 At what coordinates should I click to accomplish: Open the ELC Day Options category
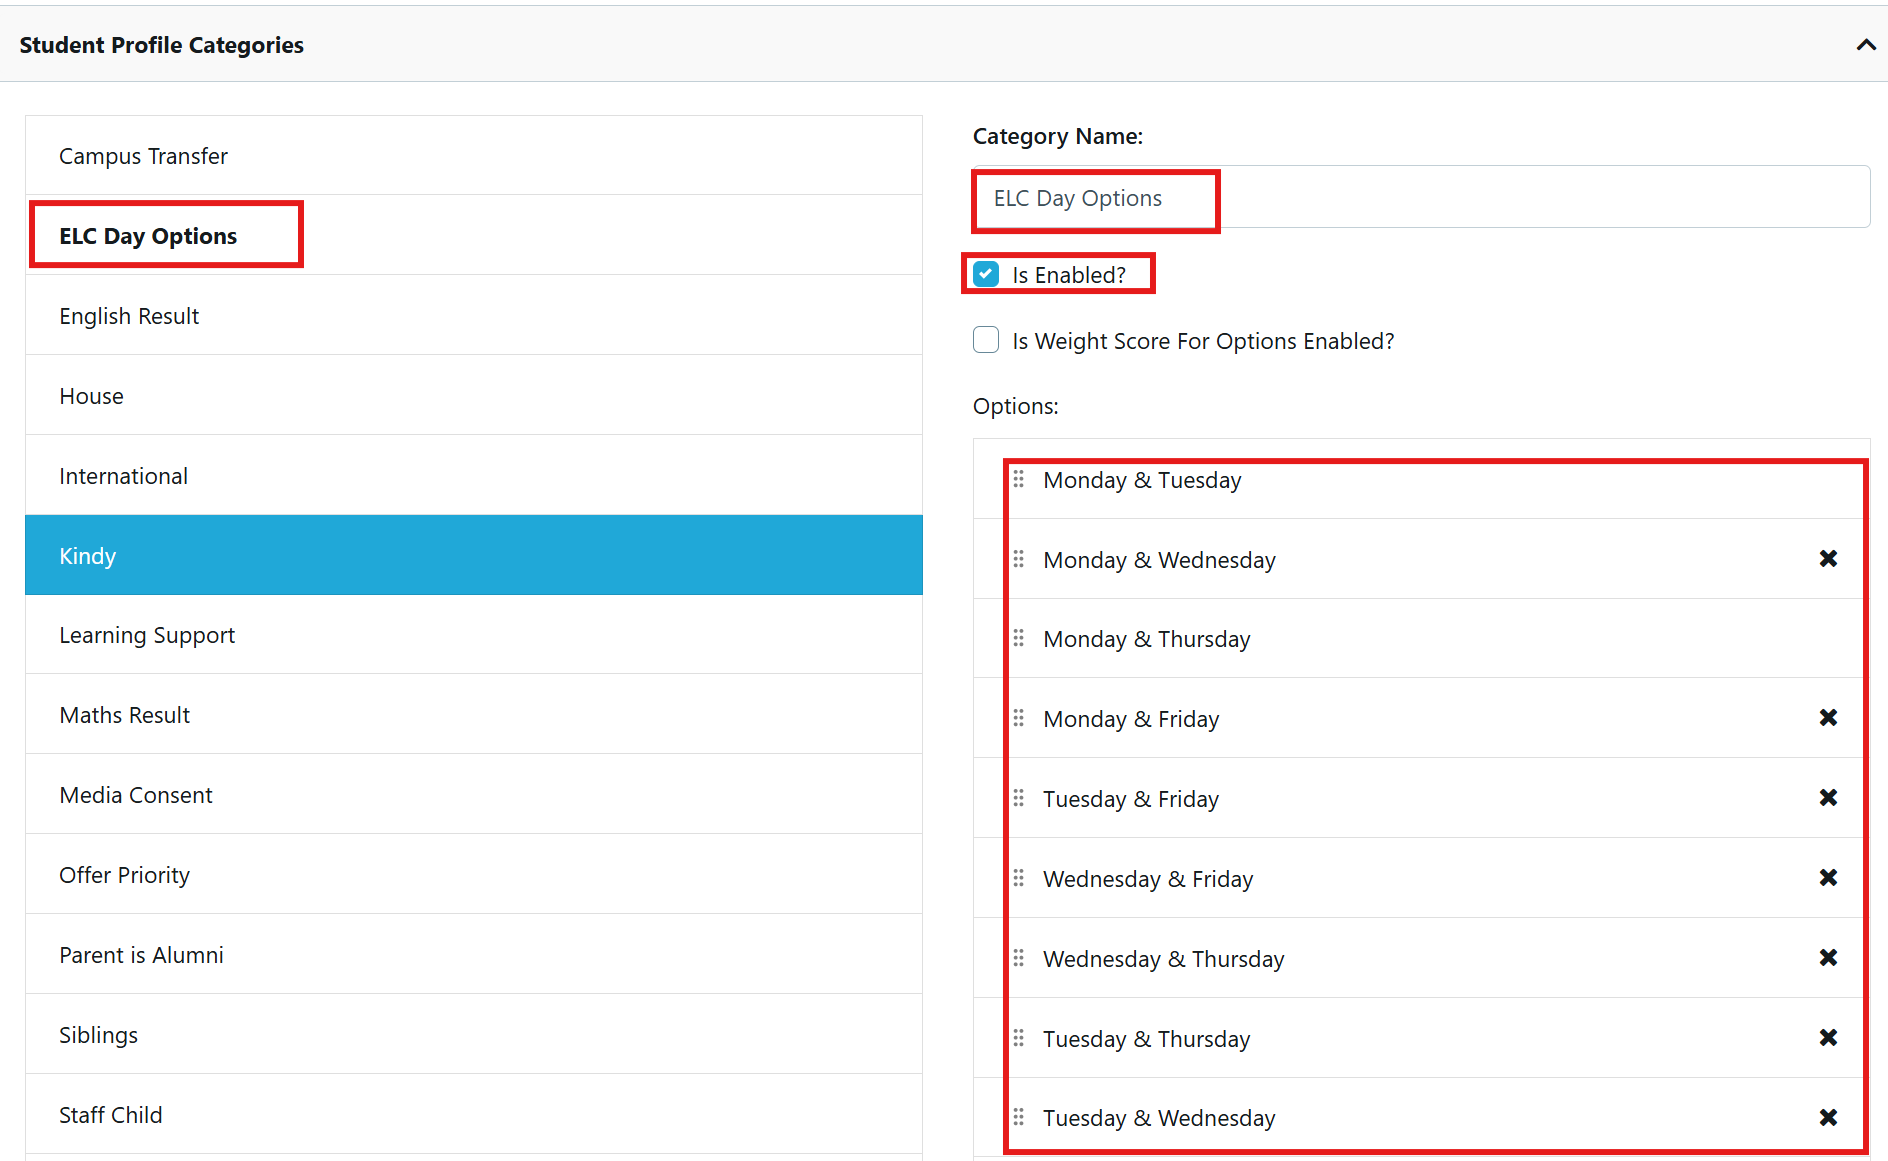(148, 237)
